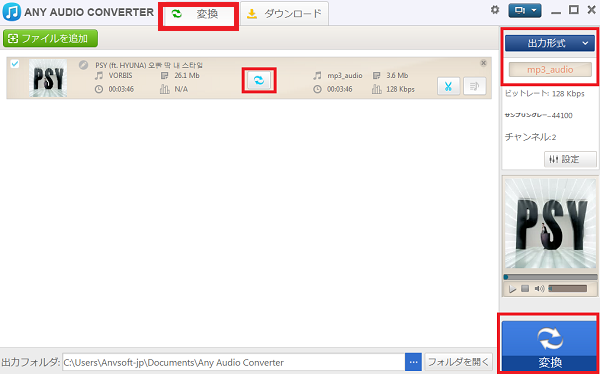Screen dimensions: 600x374
Task: Click the output folder path field
Action: tap(234, 362)
